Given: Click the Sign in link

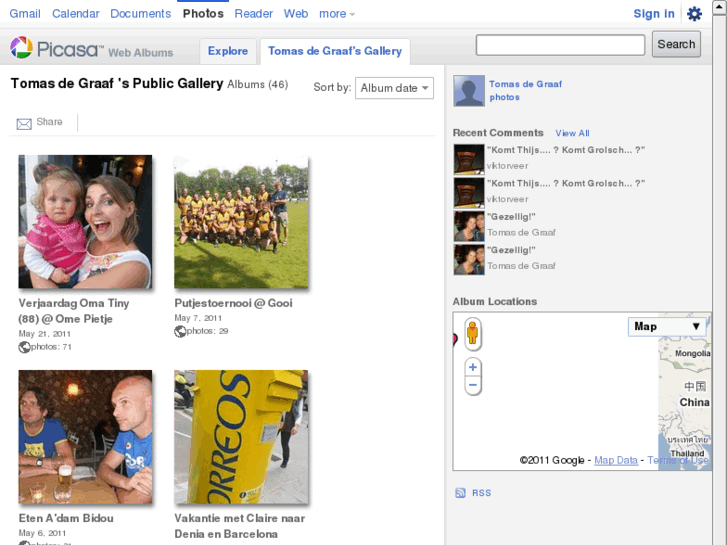Looking at the screenshot, I should [654, 14].
